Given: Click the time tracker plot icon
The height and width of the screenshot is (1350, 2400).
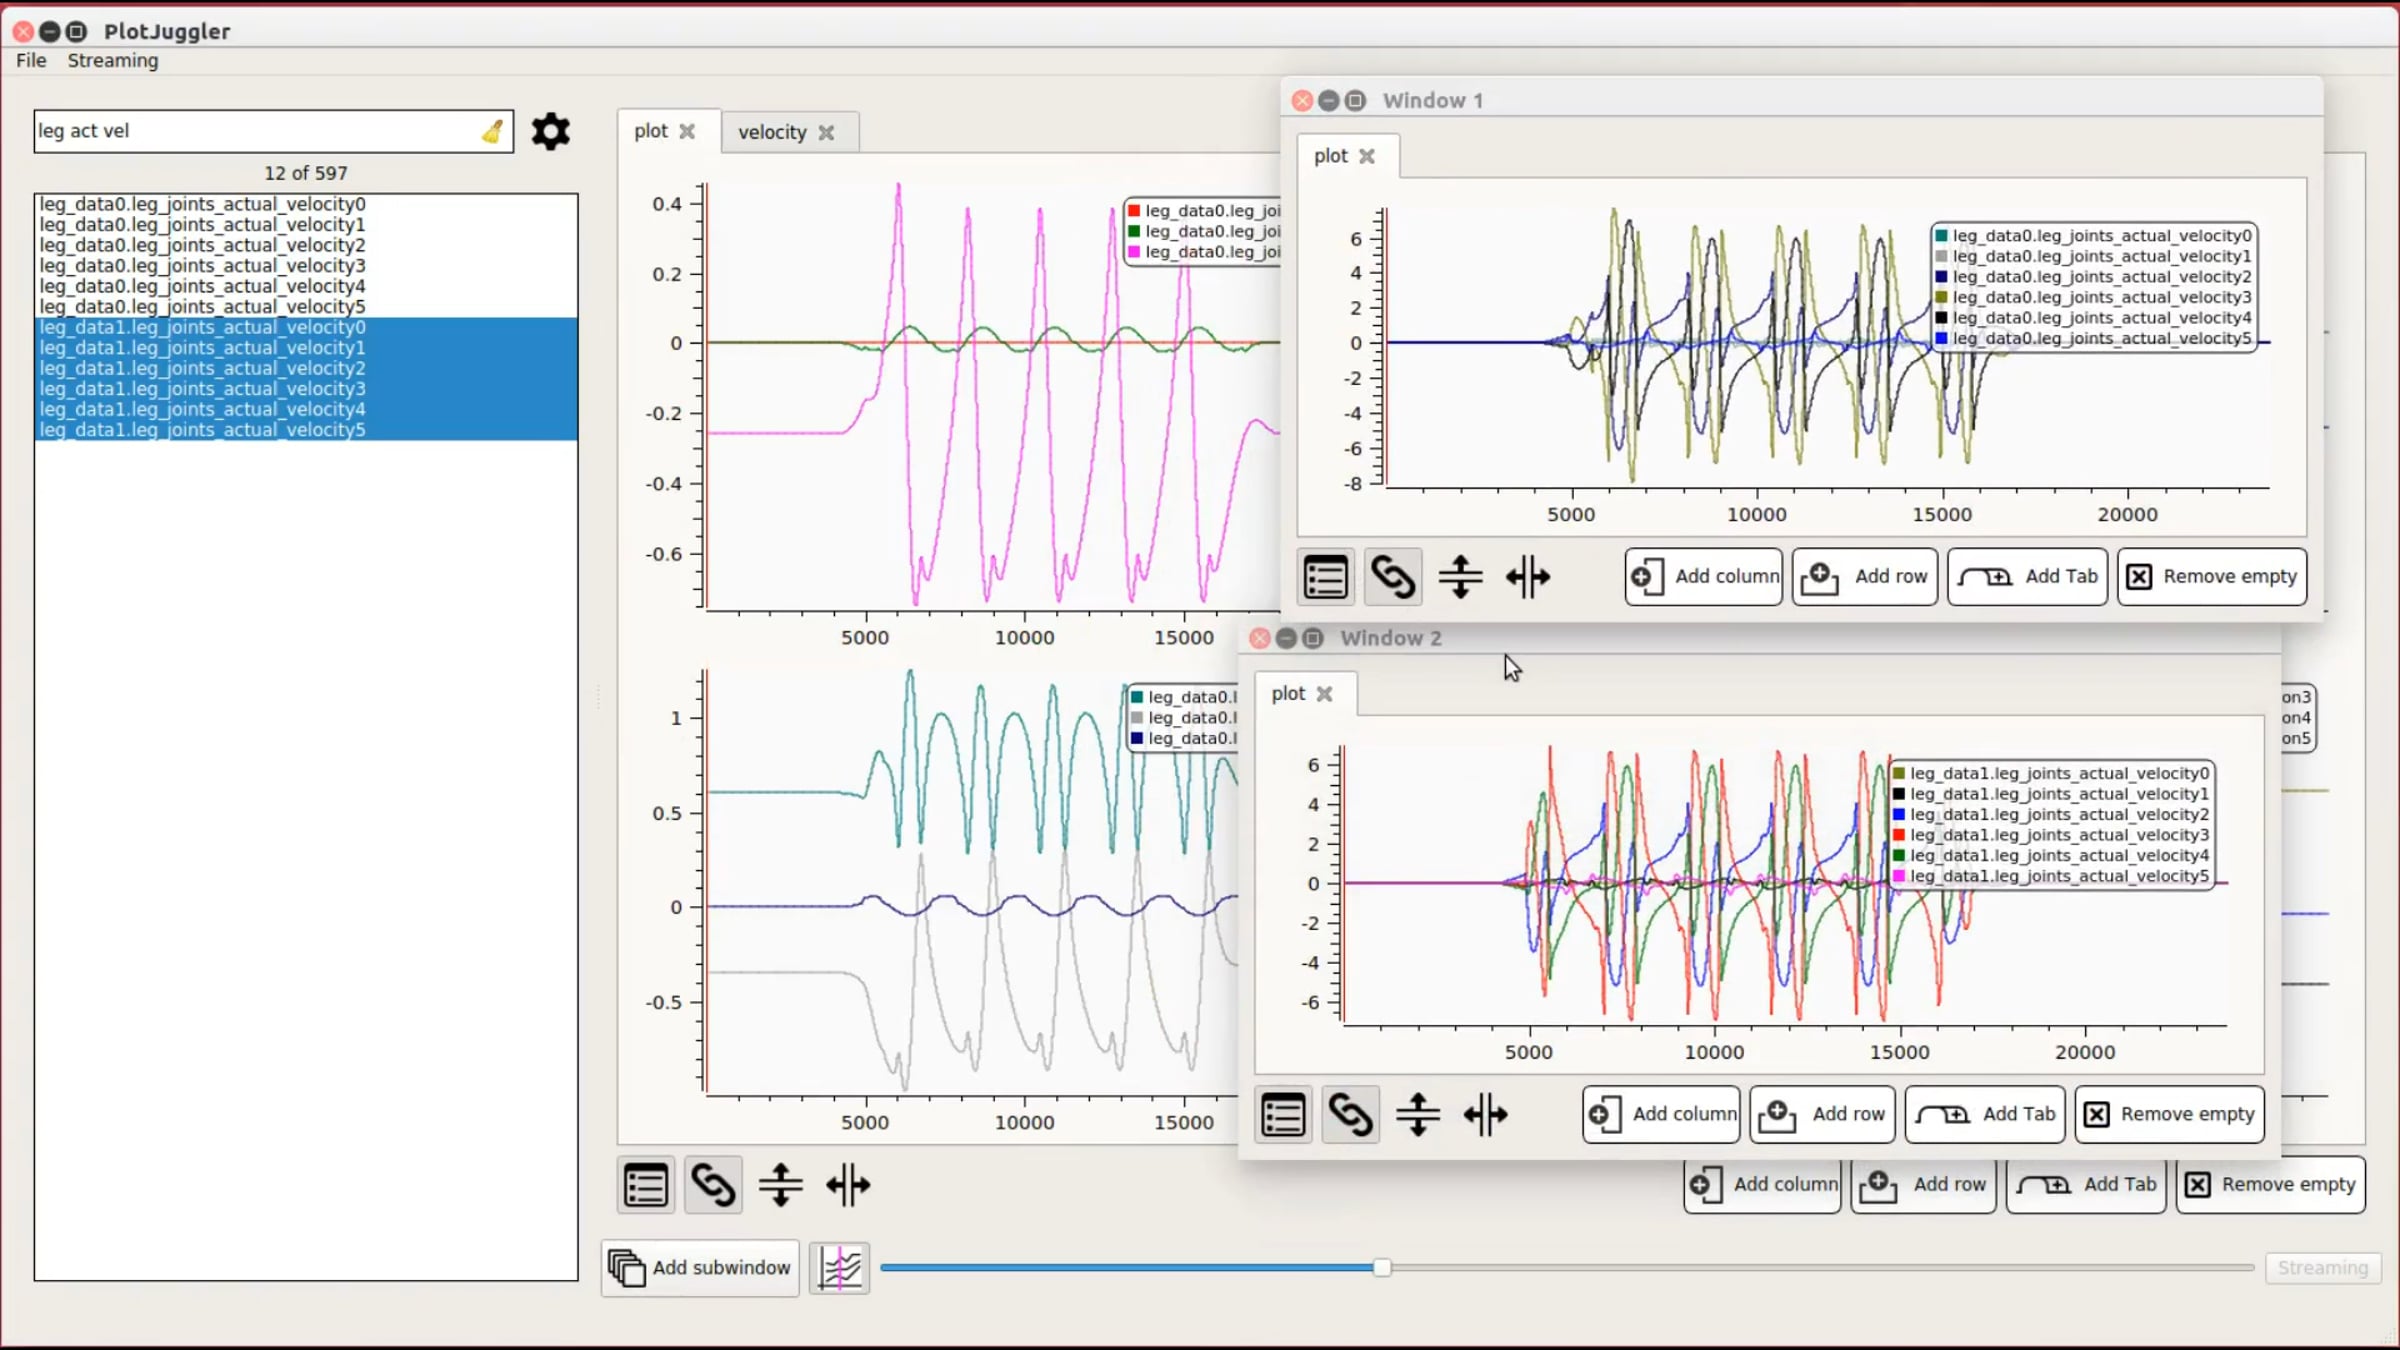Looking at the screenshot, I should click(x=839, y=1268).
